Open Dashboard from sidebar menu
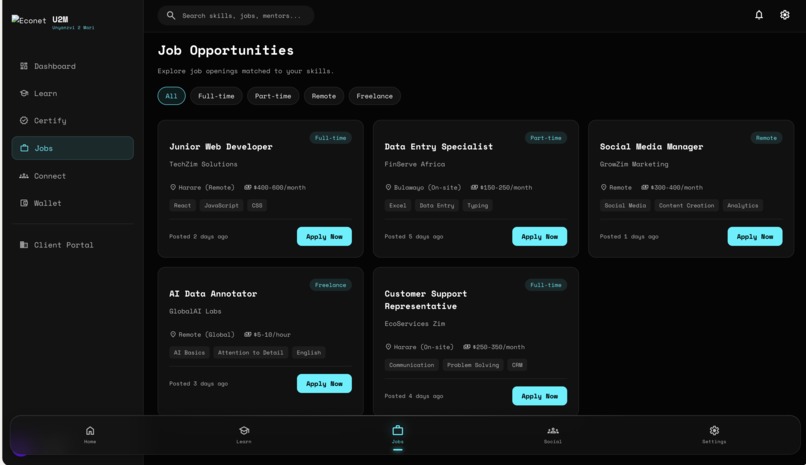Screen dimensions: 806x465 point(72,66)
